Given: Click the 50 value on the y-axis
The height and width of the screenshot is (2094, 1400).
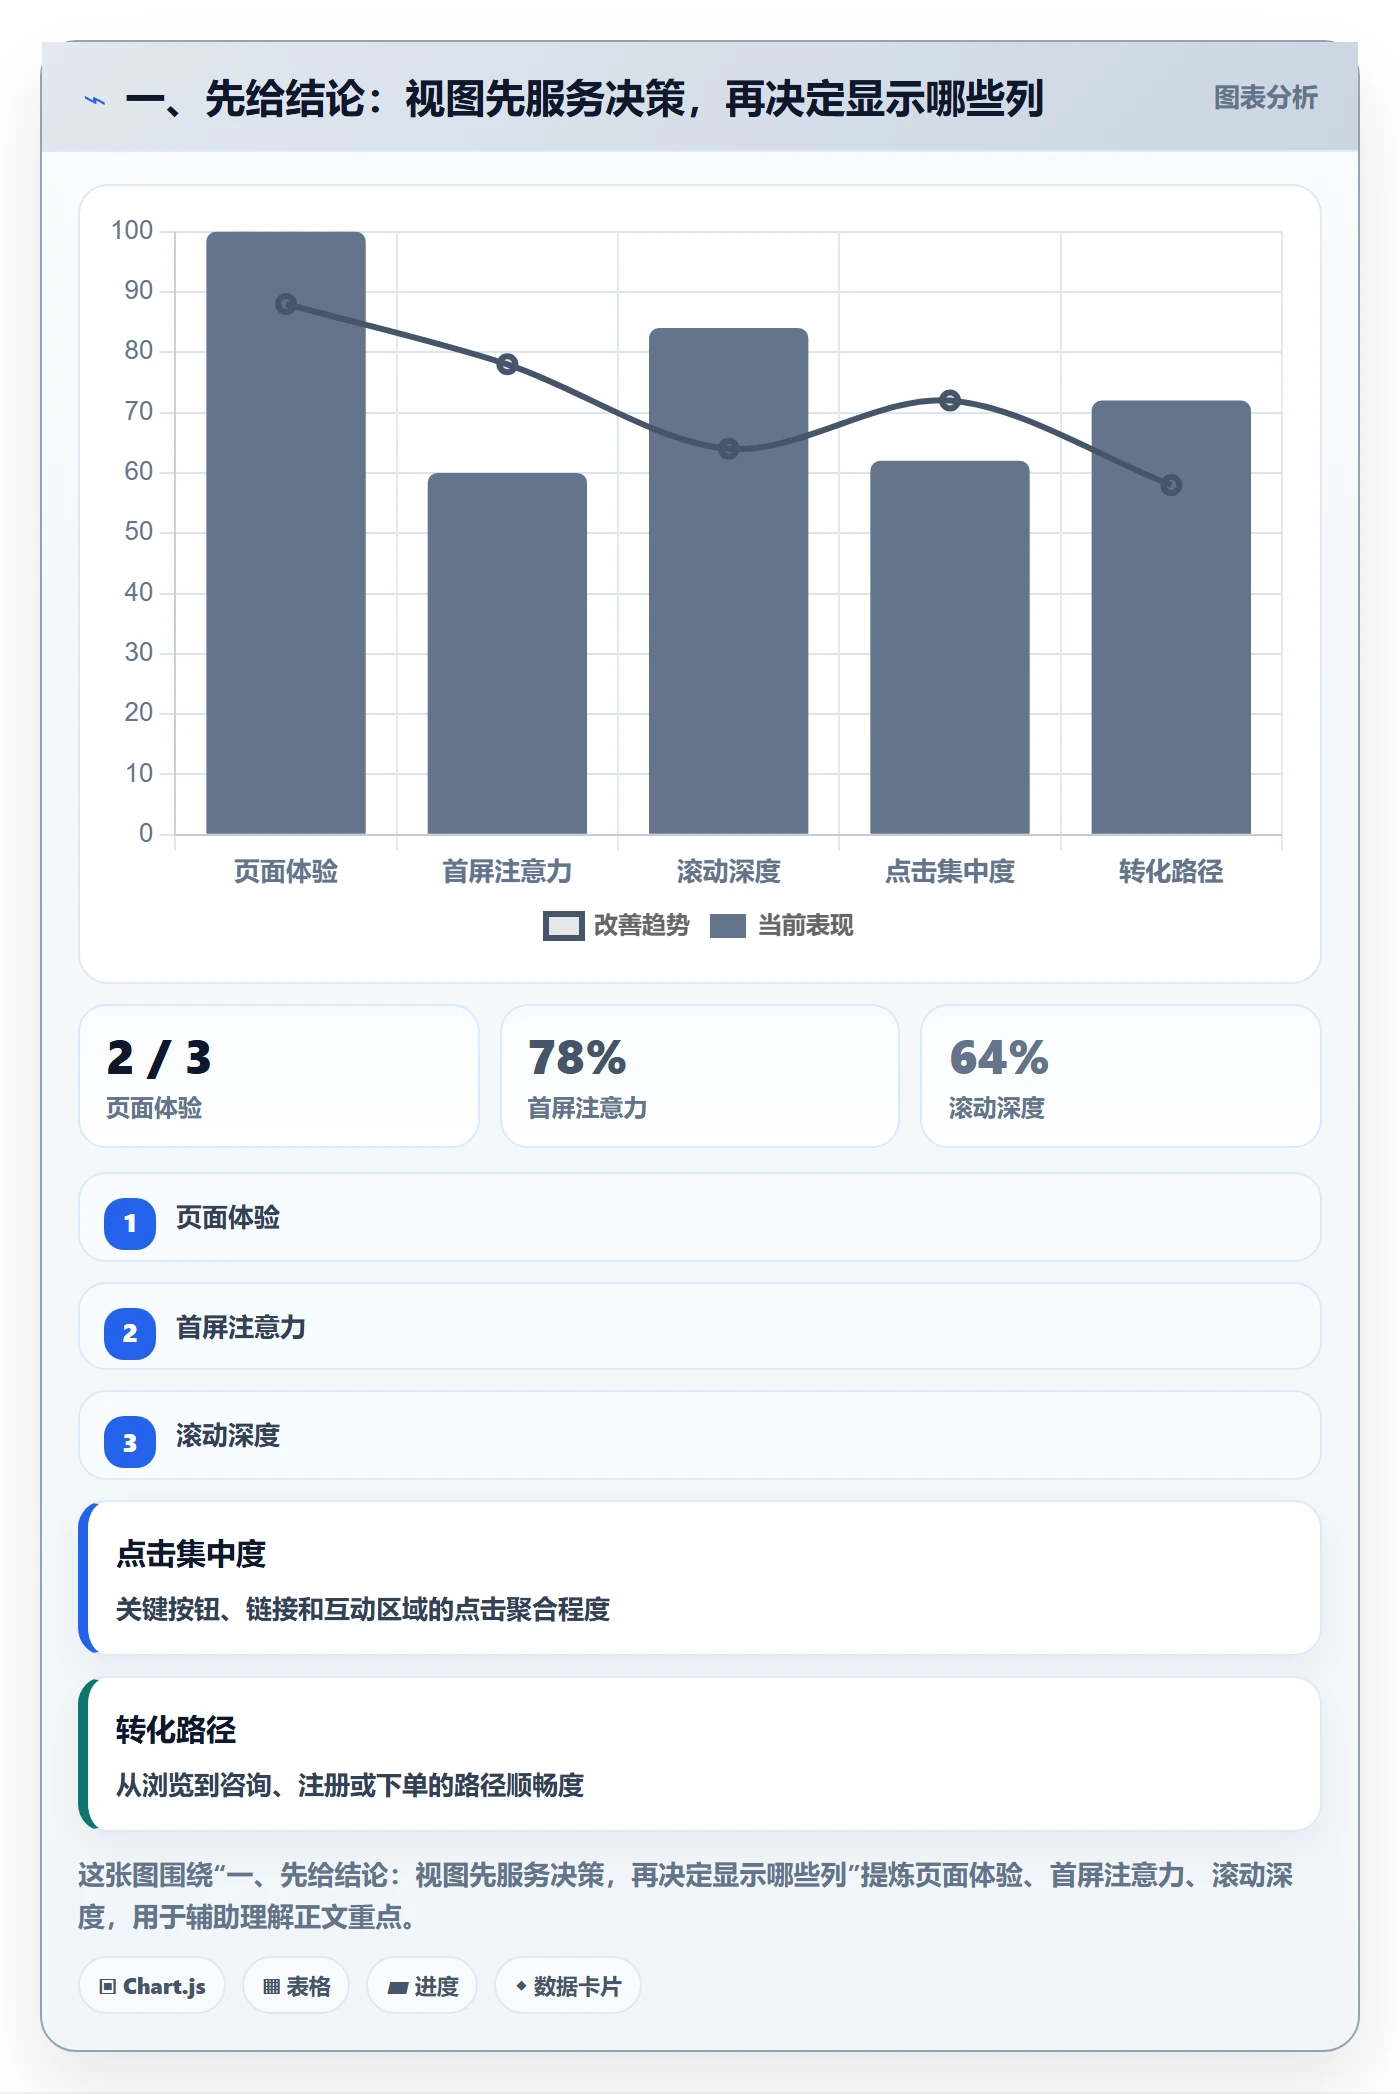Looking at the screenshot, I should point(139,532).
